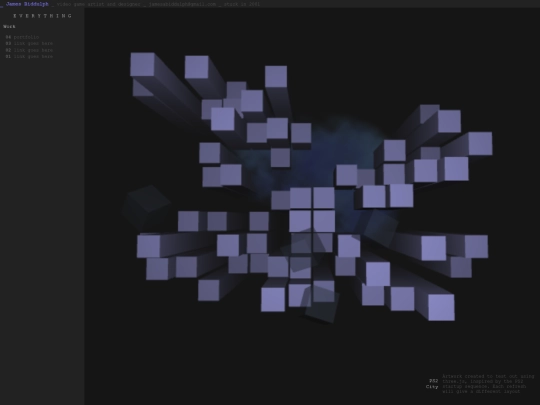Open the 01 link goes here entry

point(29,56)
